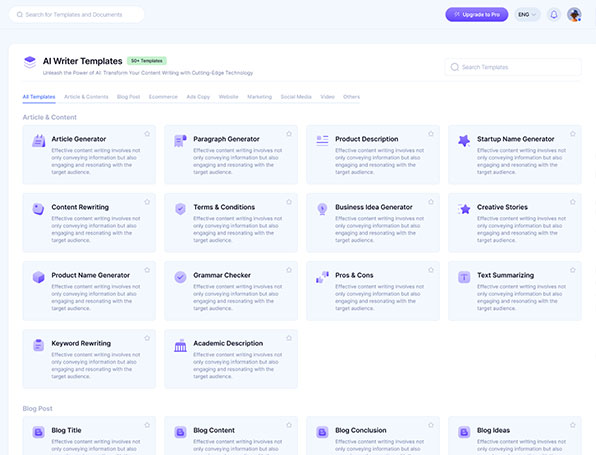Open the user profile avatar
596x455 pixels.
574,14
